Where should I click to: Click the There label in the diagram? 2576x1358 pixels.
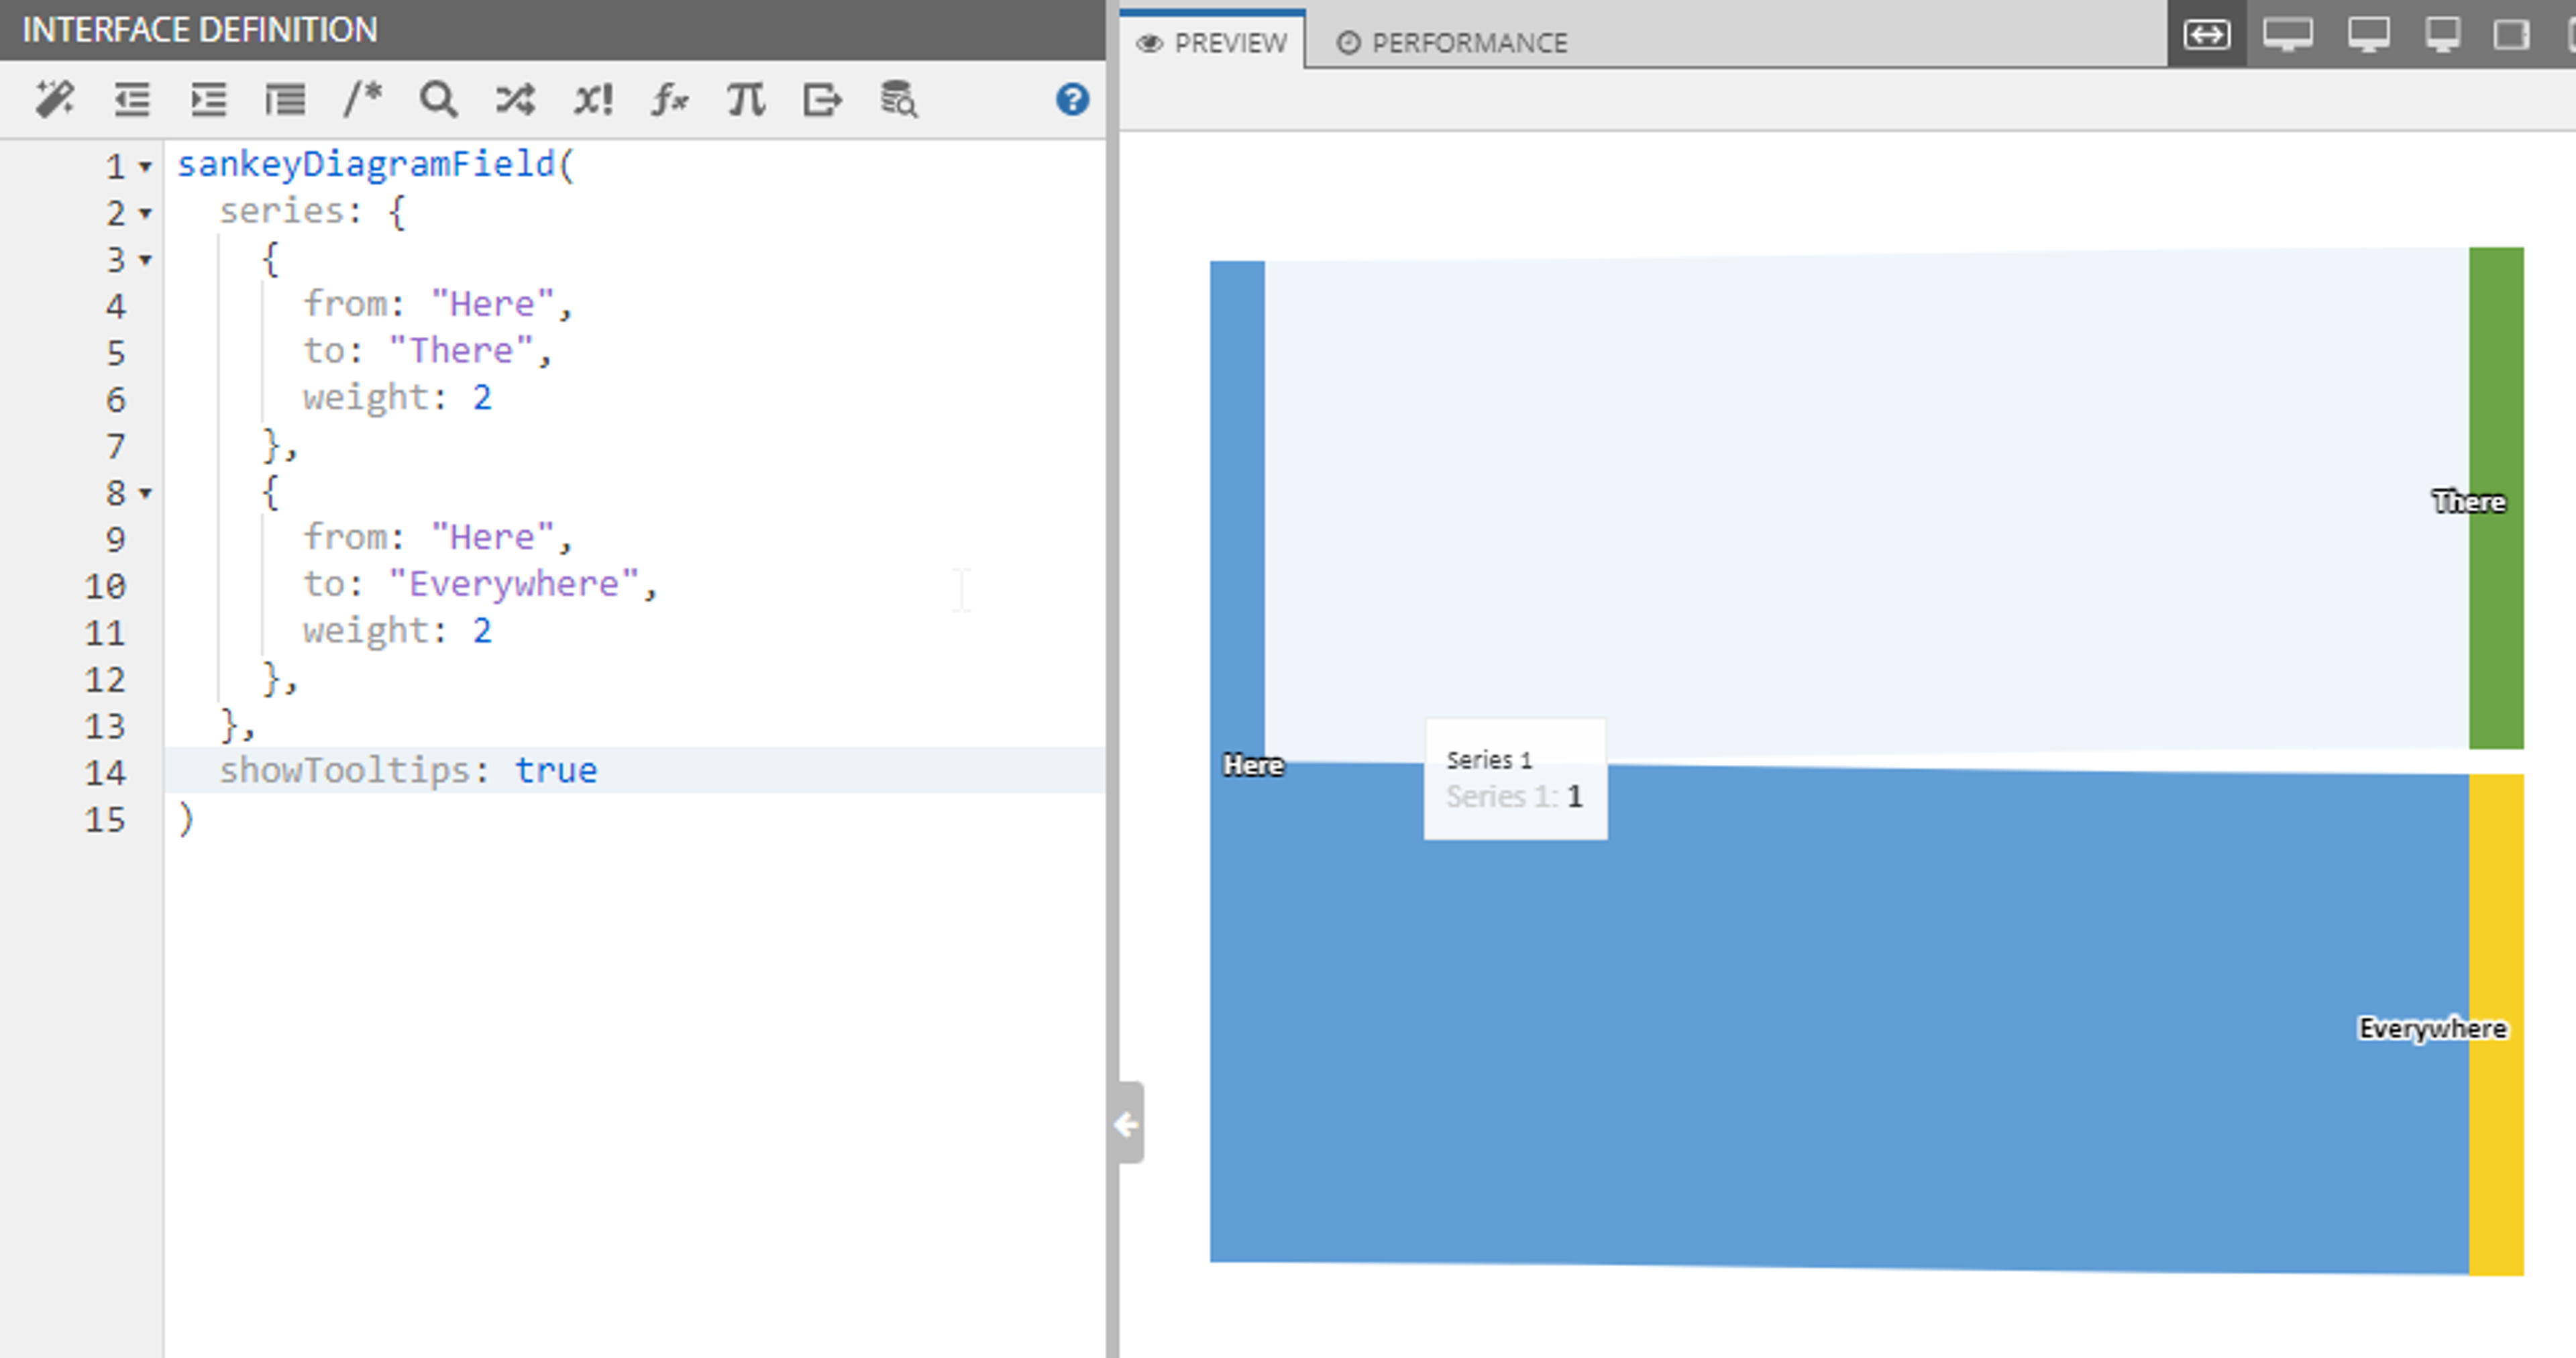point(2469,502)
